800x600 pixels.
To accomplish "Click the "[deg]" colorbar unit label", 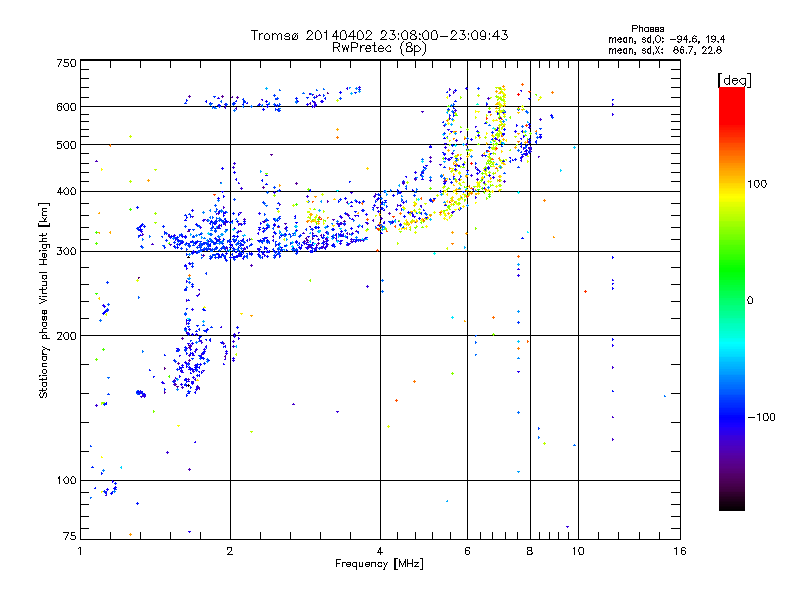I will (x=734, y=80).
